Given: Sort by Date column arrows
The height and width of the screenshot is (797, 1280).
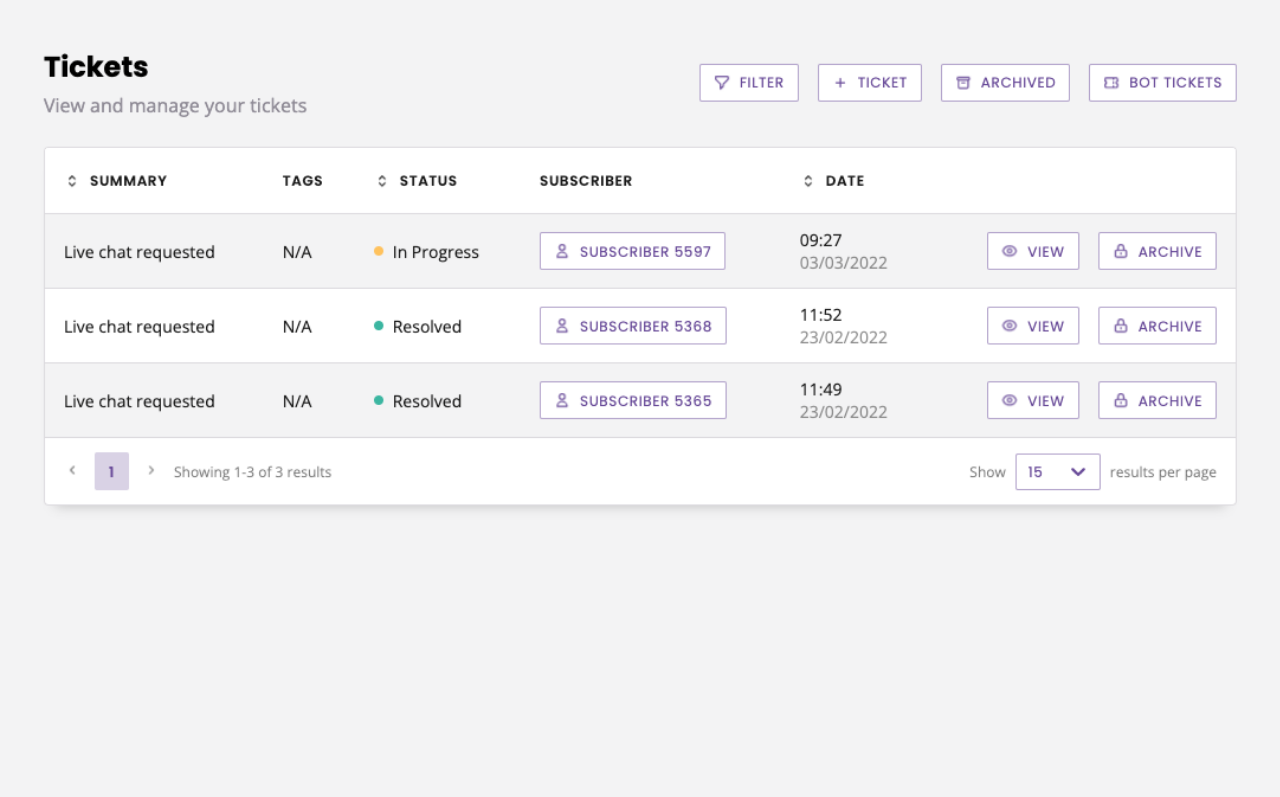Looking at the screenshot, I should click(808, 181).
